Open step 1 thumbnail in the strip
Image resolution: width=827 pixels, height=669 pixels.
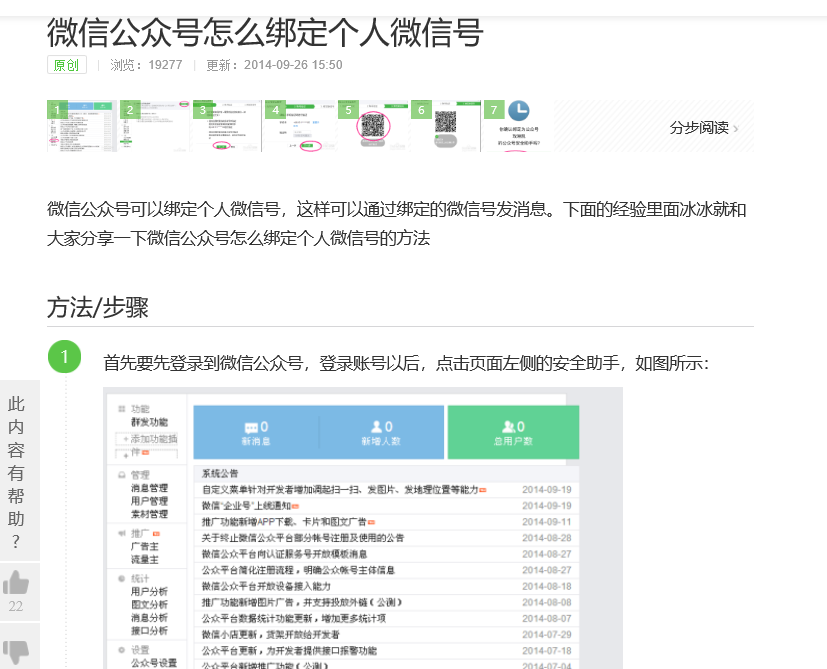pos(82,126)
